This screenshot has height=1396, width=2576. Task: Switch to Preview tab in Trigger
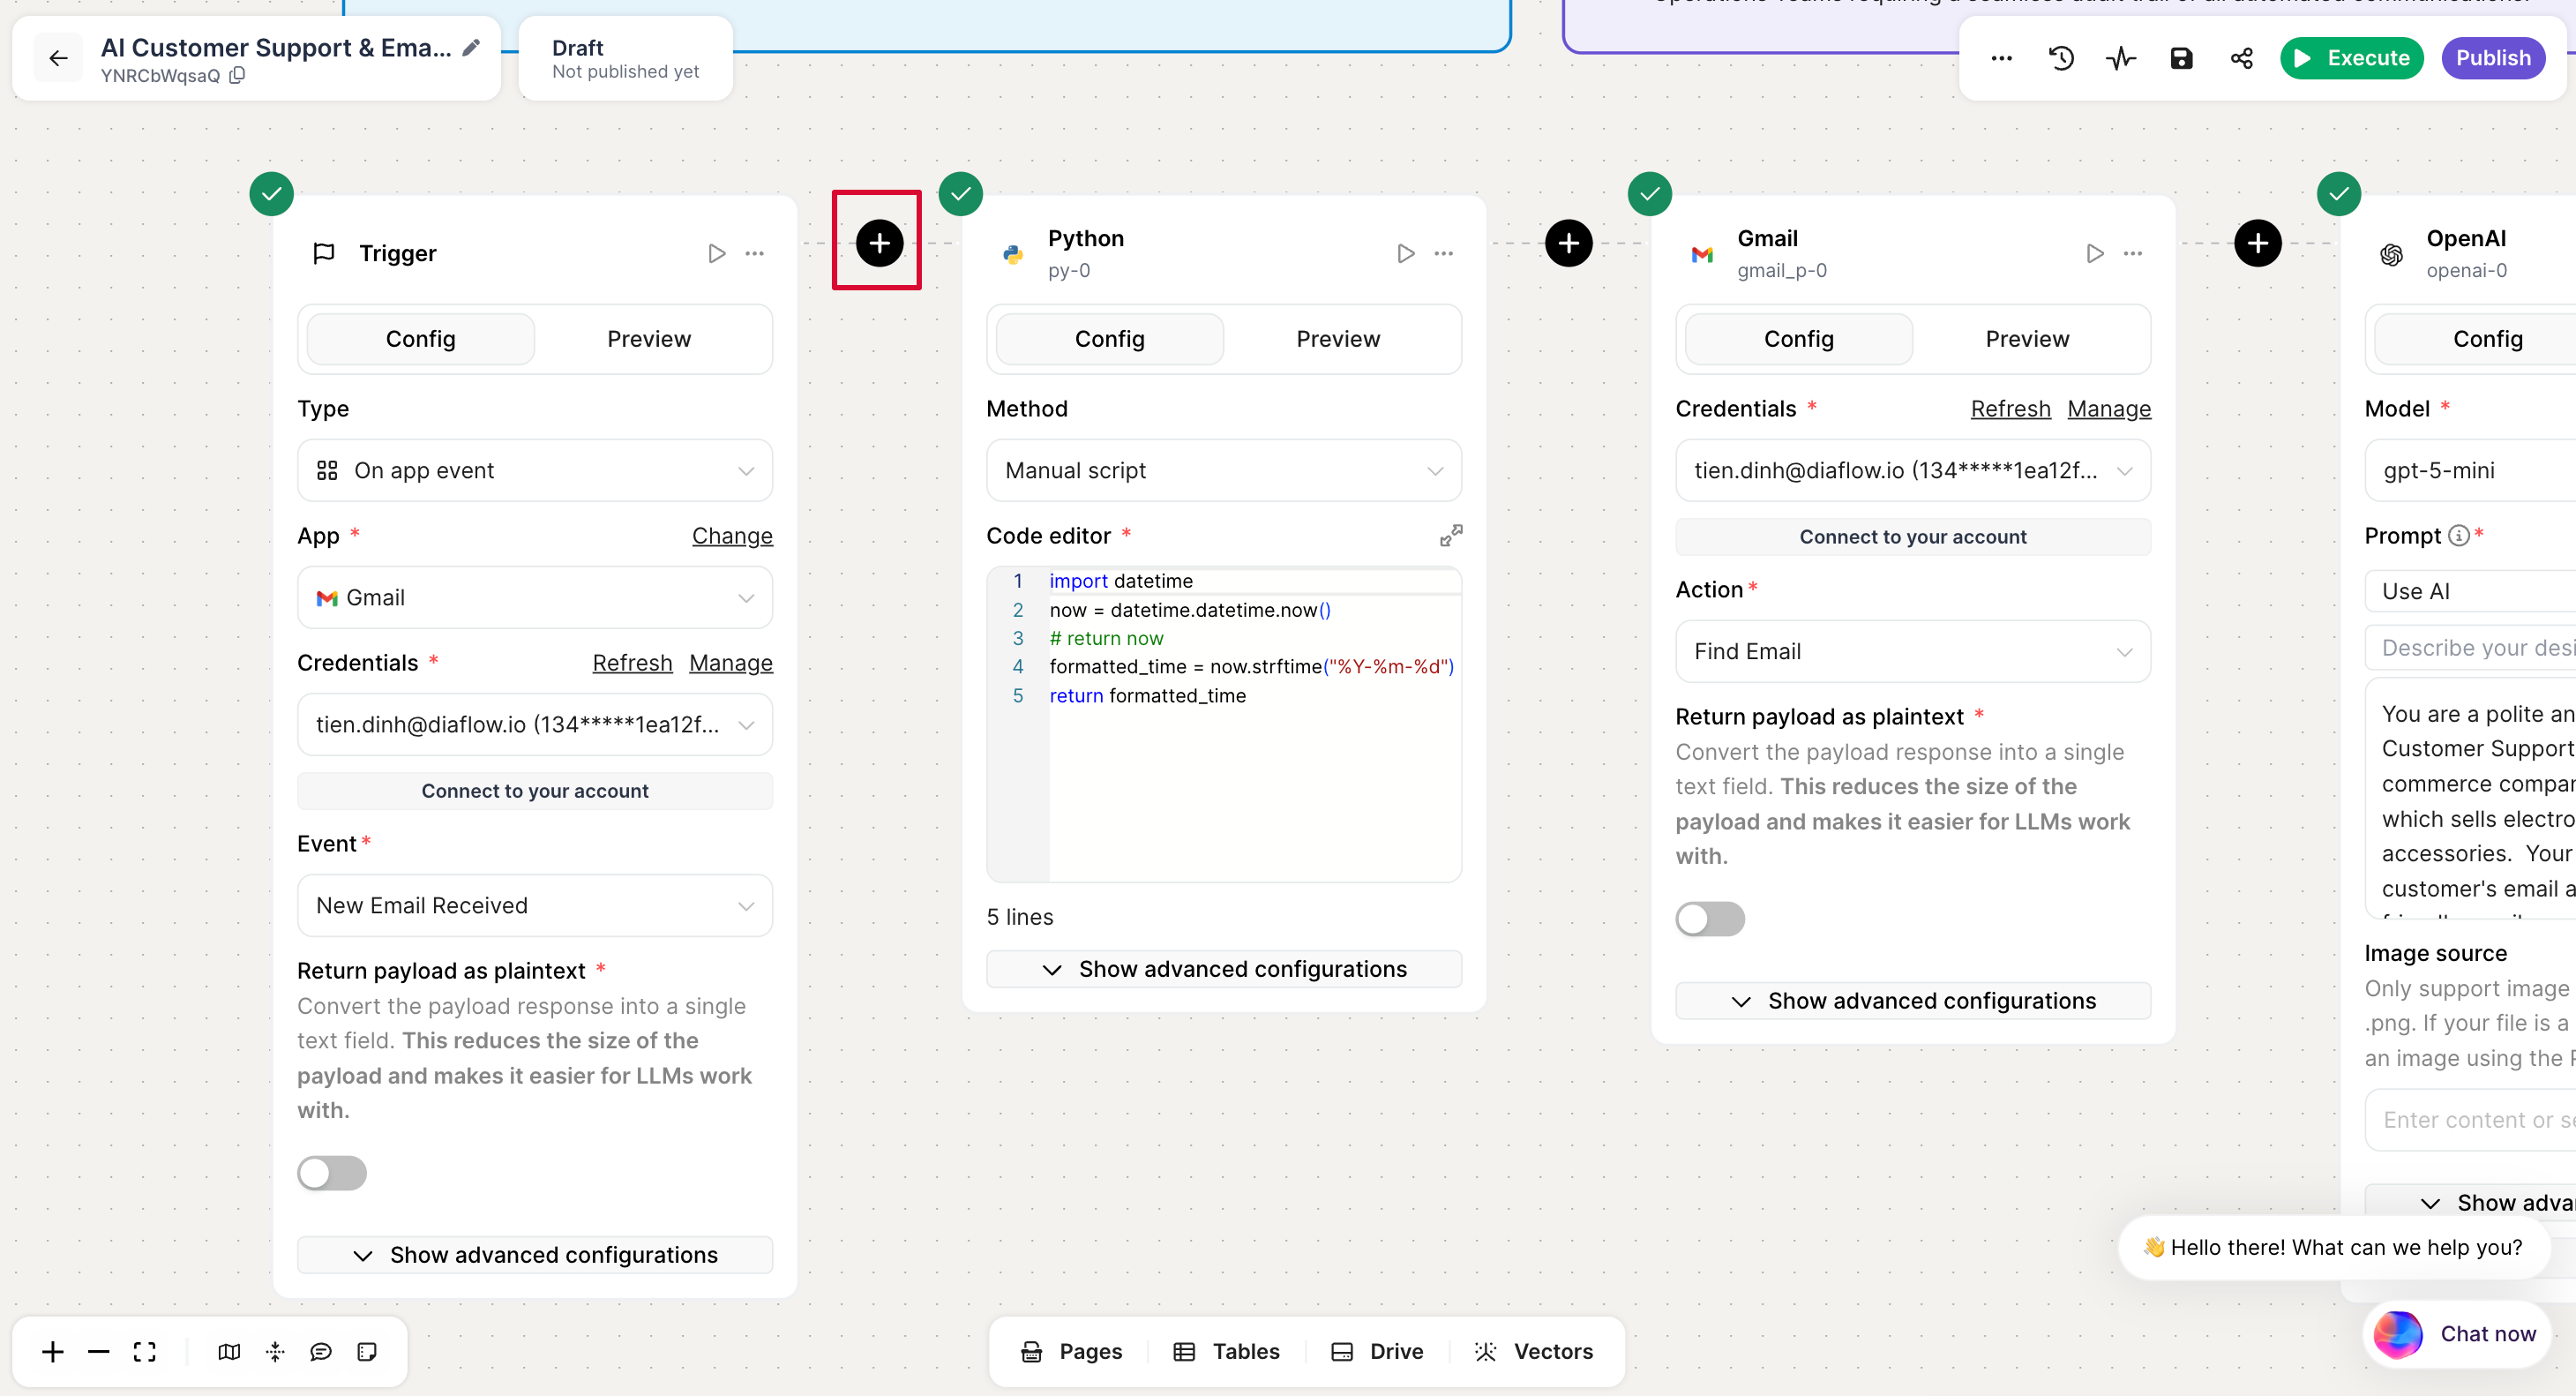(648, 339)
